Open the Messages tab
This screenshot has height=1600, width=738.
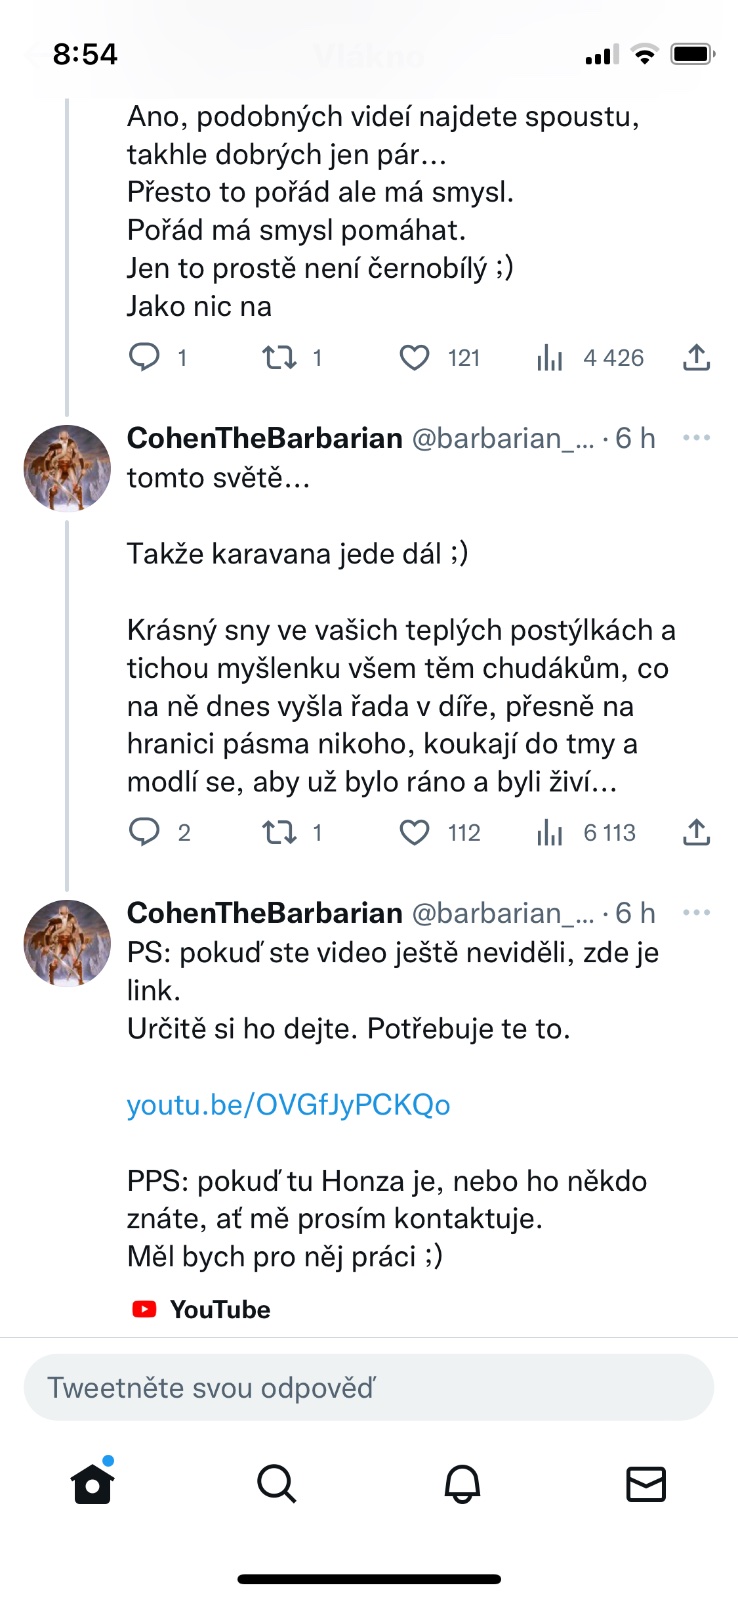click(x=646, y=1484)
